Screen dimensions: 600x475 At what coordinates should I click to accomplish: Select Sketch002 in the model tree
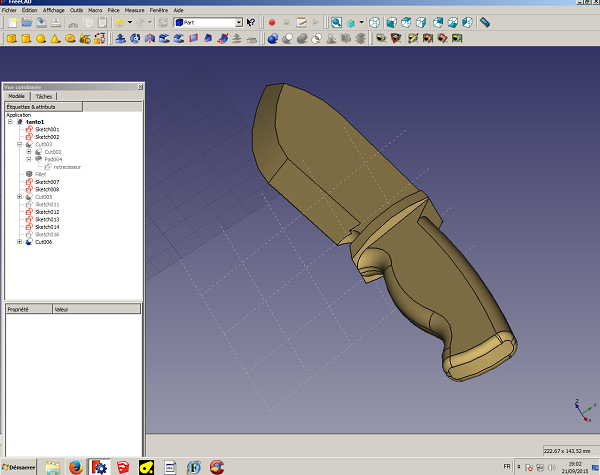(x=47, y=137)
